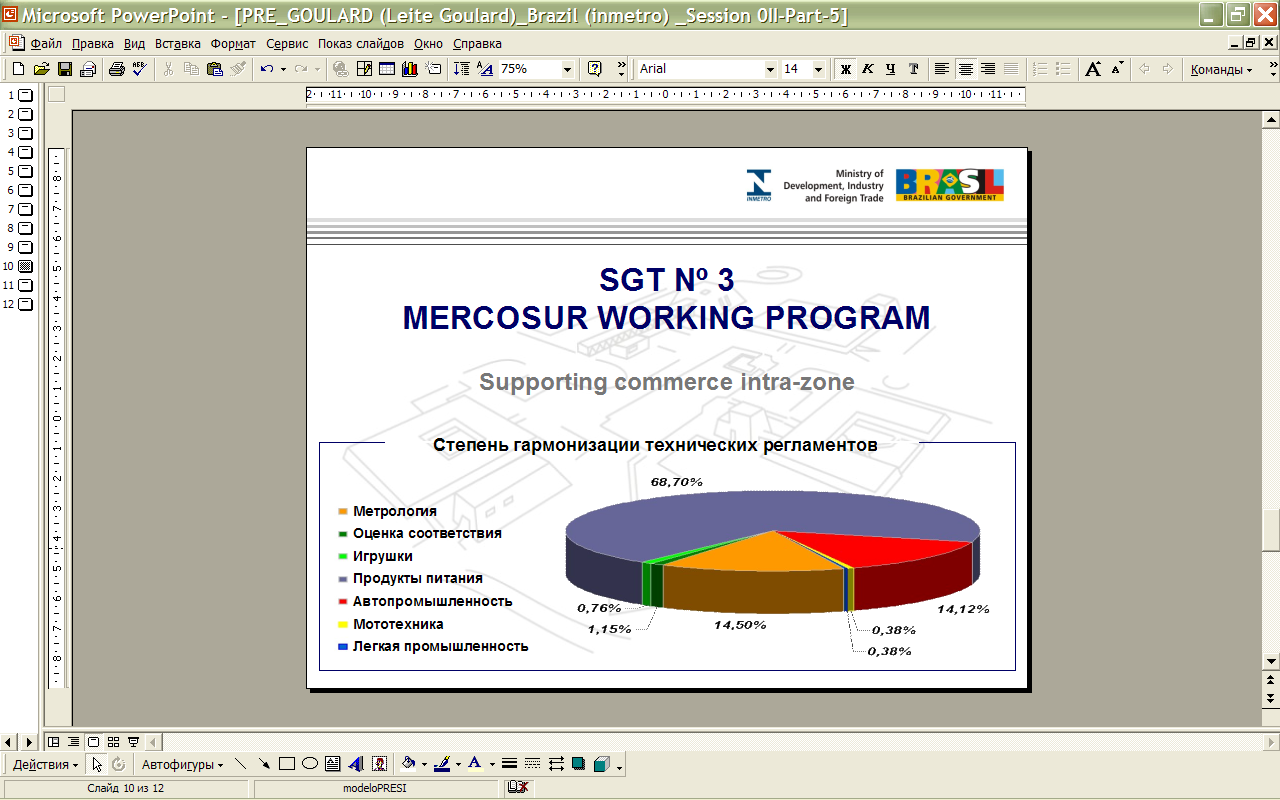1280x800 pixels.
Task: Open a file with the folder icon
Action: (x=41, y=69)
